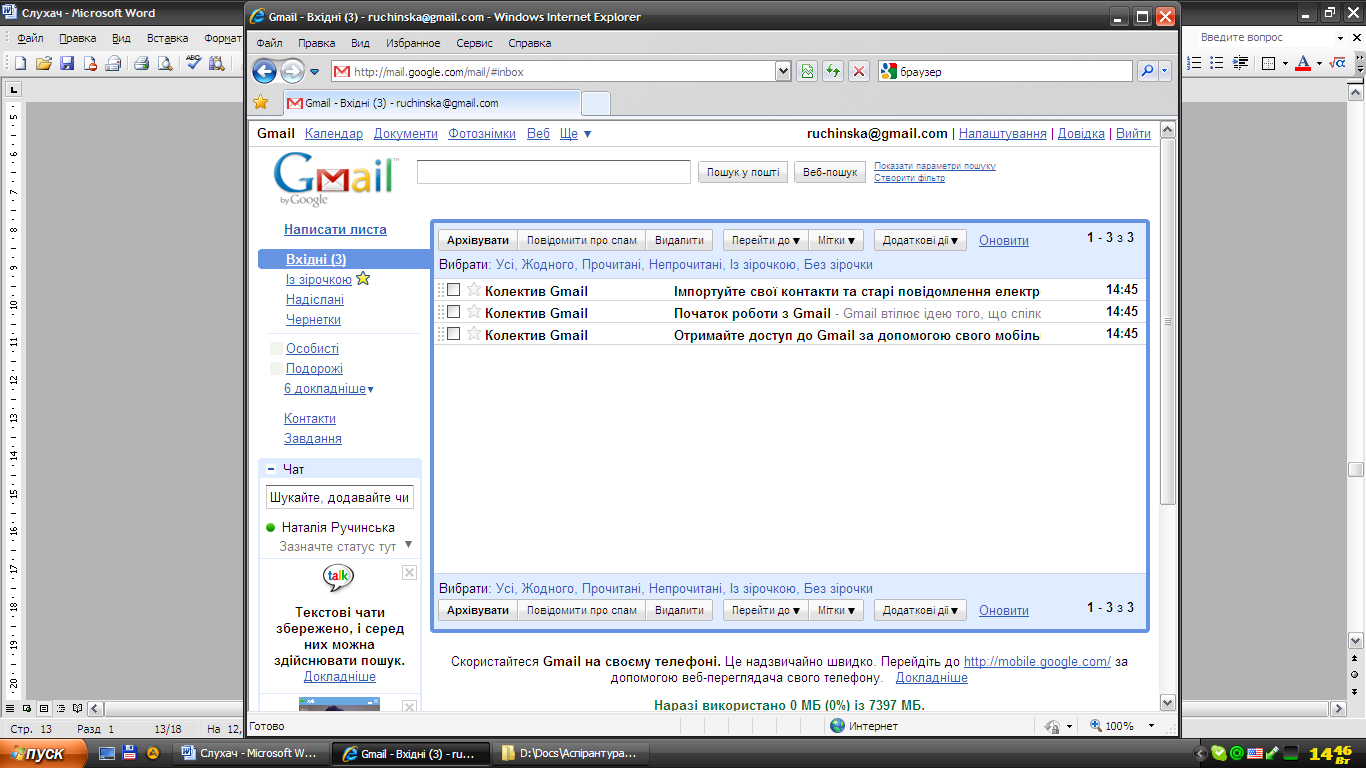1366x768 pixels.
Task: Click 'Налаштування' settings link
Action: pyautogui.click(x=1003, y=134)
